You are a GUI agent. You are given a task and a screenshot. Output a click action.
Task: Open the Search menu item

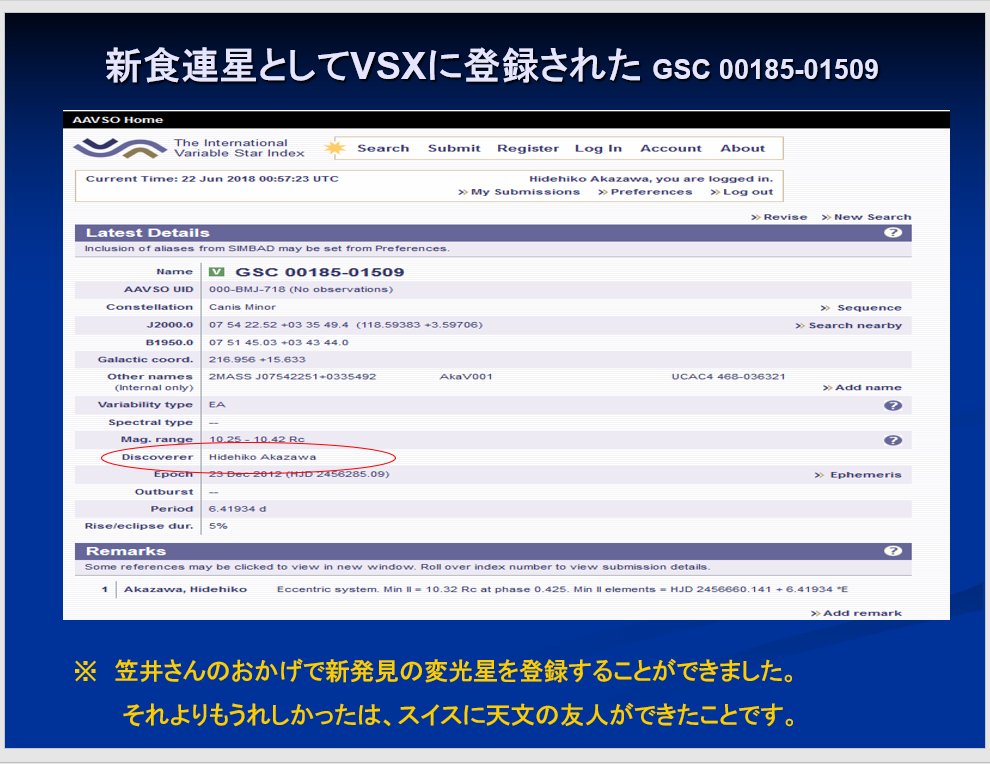point(383,149)
